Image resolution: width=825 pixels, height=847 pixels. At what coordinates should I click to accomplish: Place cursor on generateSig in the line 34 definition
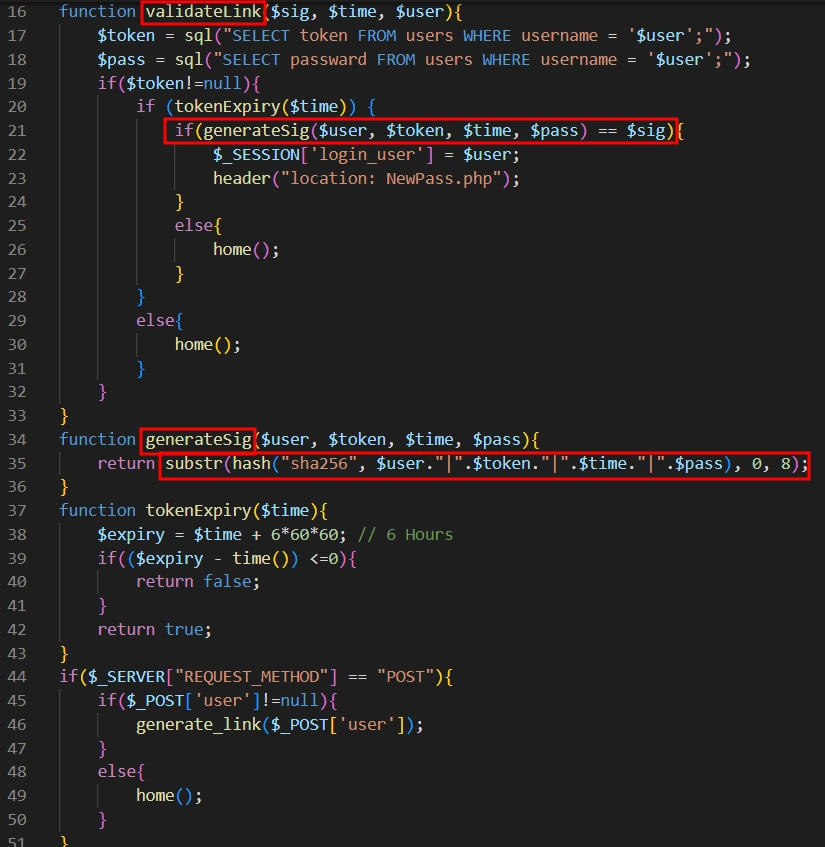(199, 439)
